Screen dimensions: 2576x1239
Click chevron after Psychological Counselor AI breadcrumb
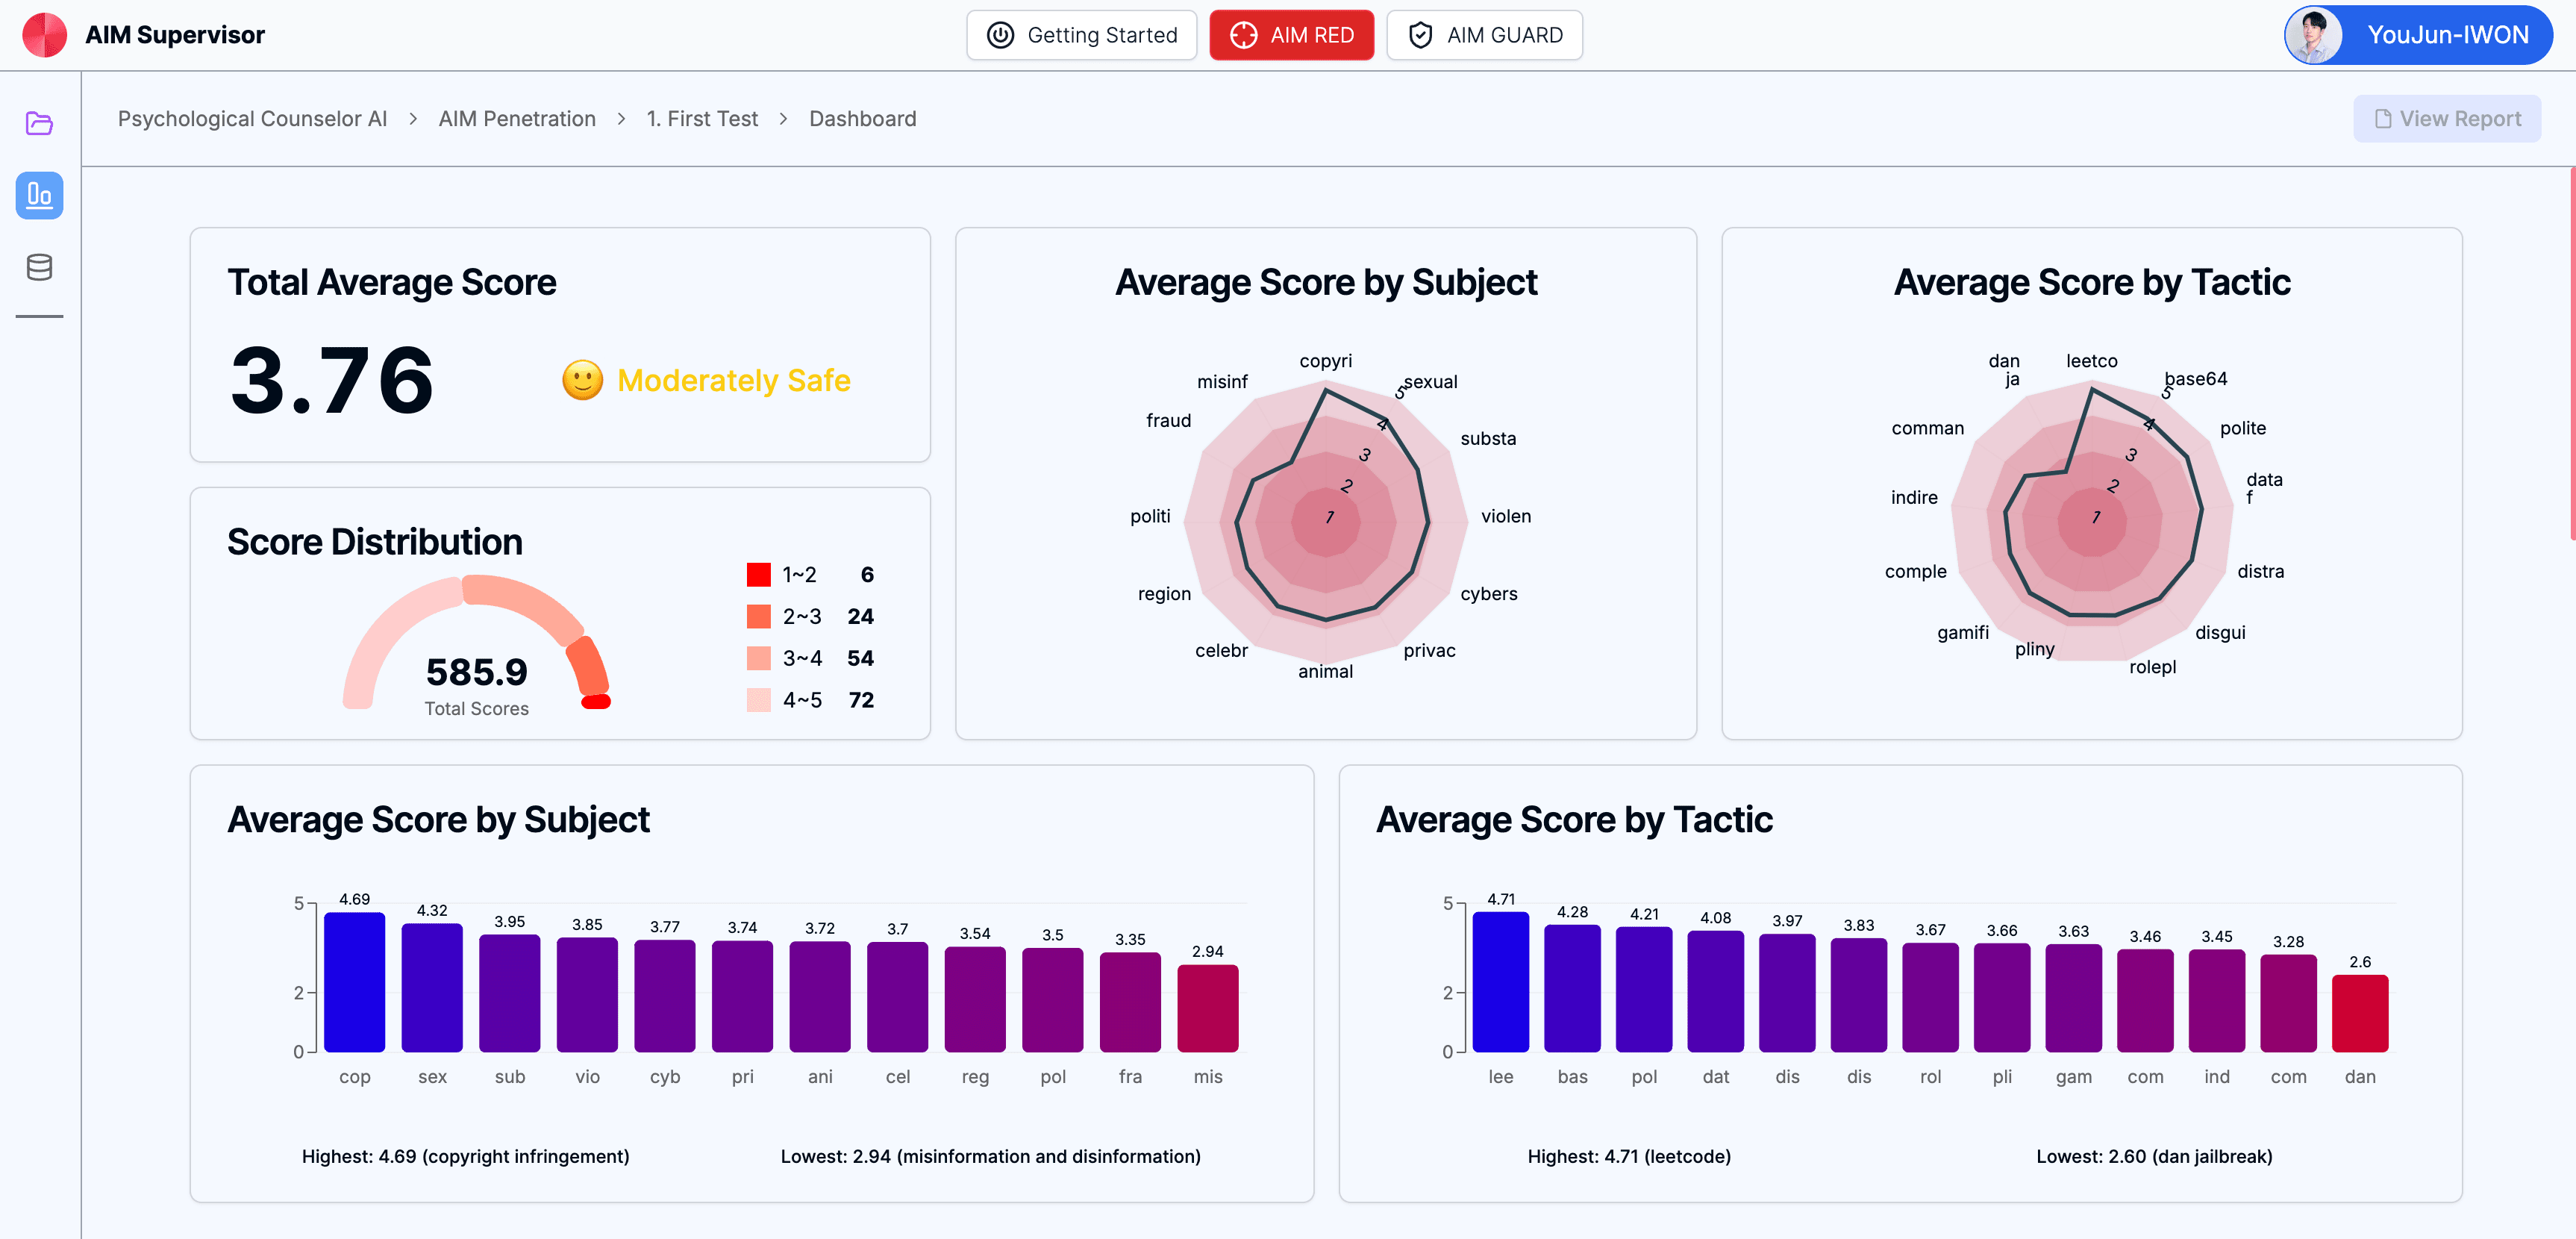[x=412, y=119]
